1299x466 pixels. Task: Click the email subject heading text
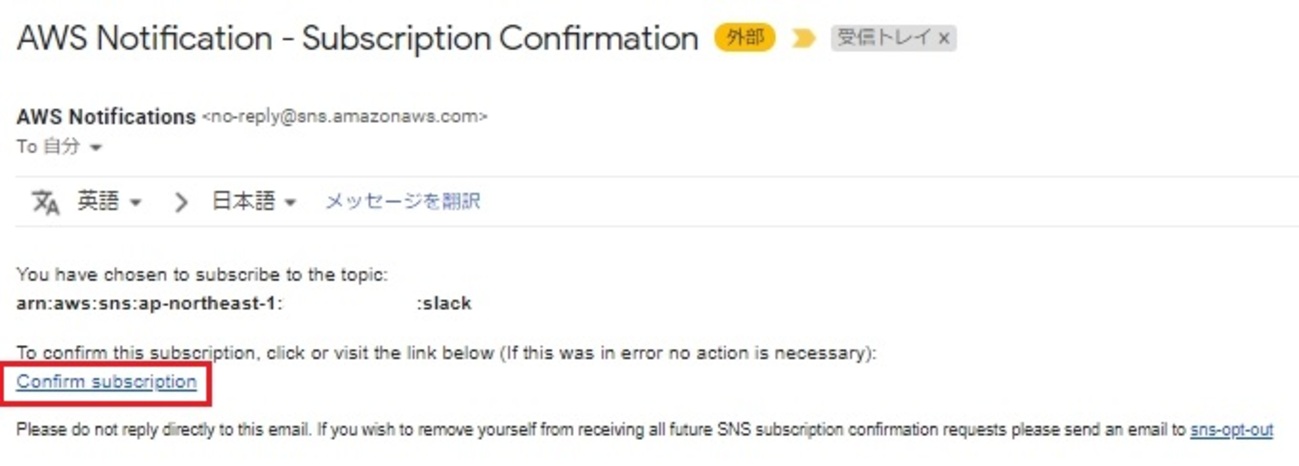(357, 39)
